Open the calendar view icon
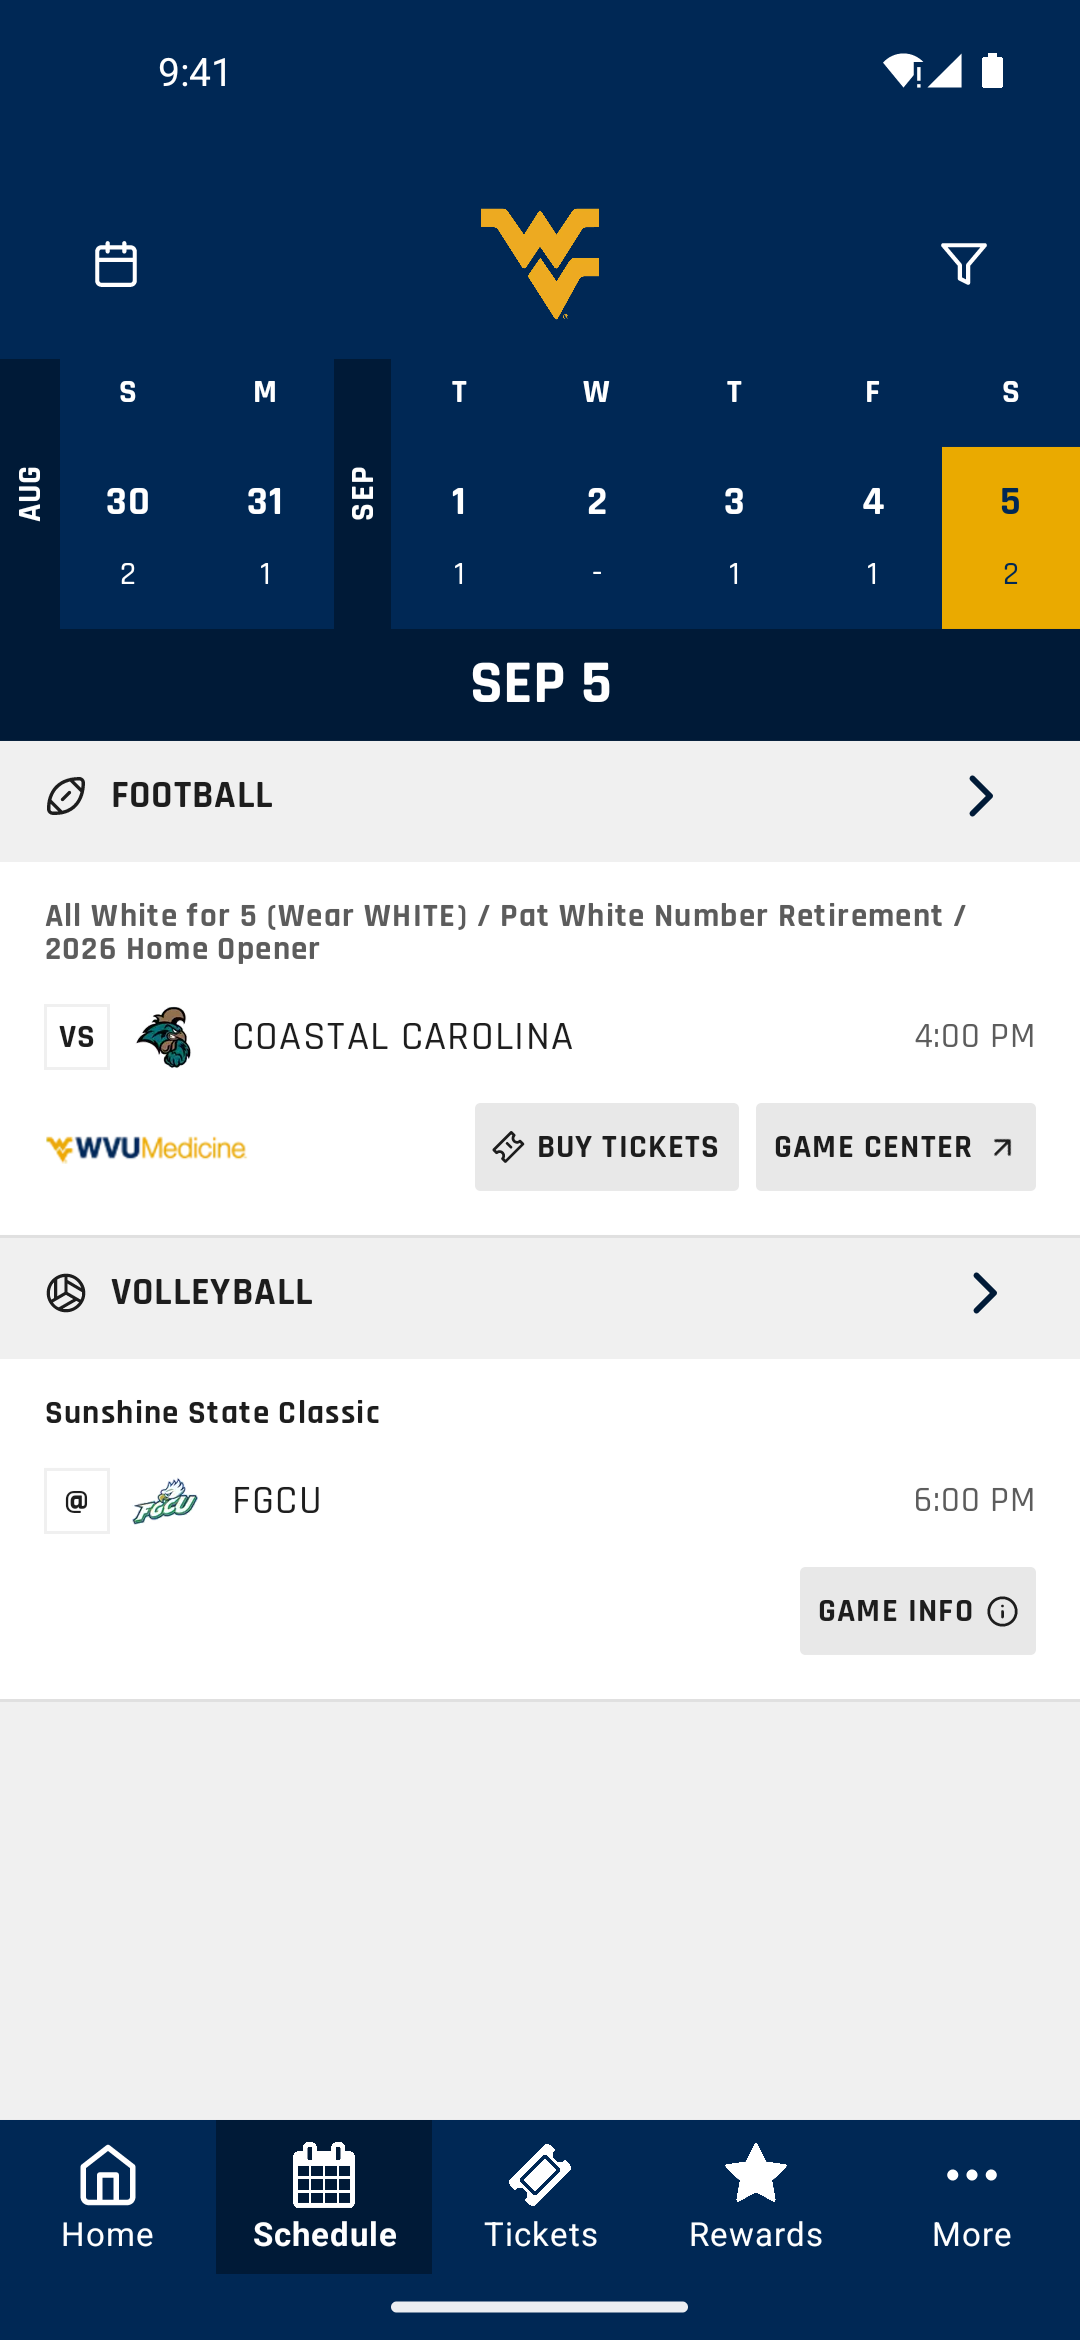Image resolution: width=1080 pixels, height=2340 pixels. point(116,264)
